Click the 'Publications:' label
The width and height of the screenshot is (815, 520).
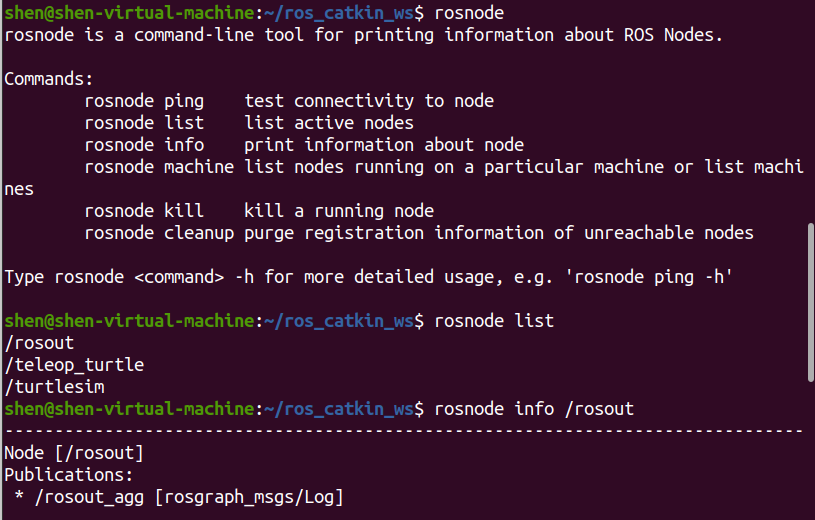tap(69, 475)
